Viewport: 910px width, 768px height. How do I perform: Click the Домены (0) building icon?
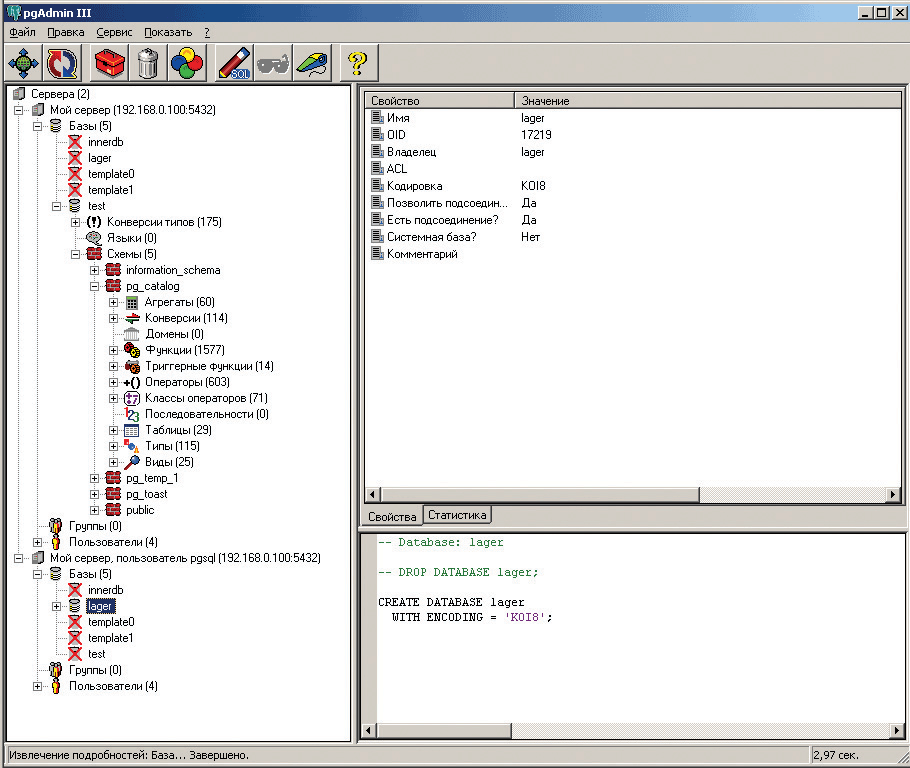click(132, 334)
